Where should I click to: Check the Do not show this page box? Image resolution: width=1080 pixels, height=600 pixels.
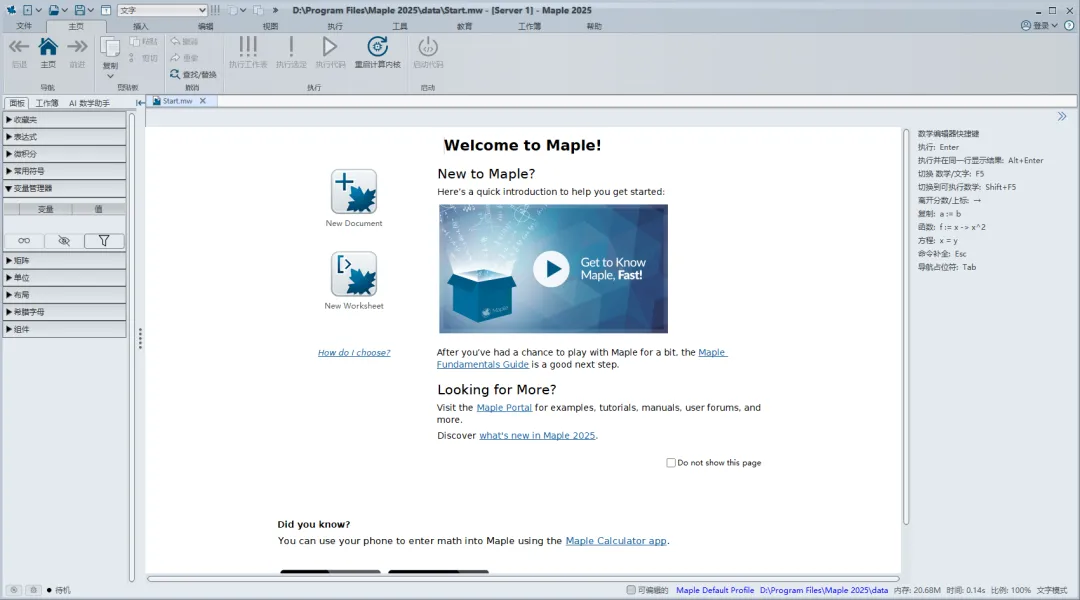point(671,463)
